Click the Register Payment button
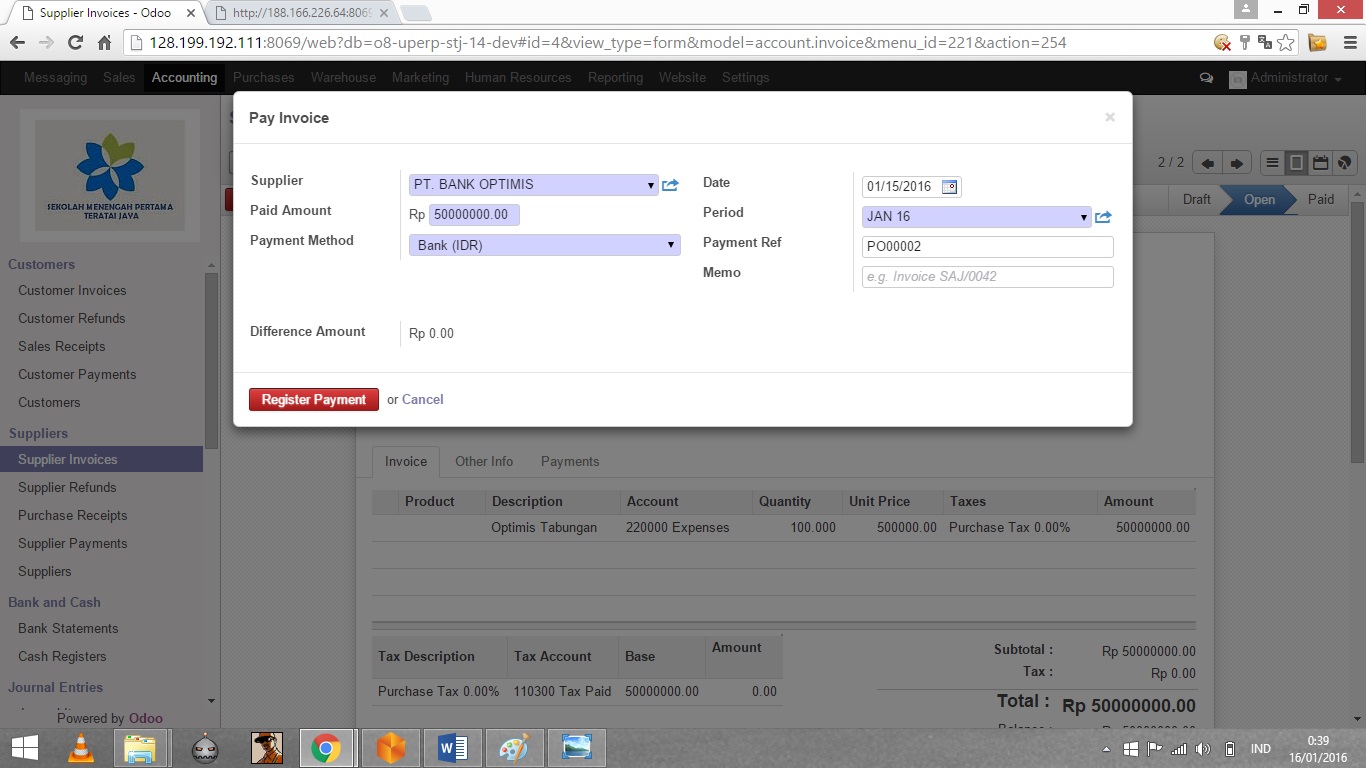The height and width of the screenshot is (768, 1366). (x=314, y=400)
